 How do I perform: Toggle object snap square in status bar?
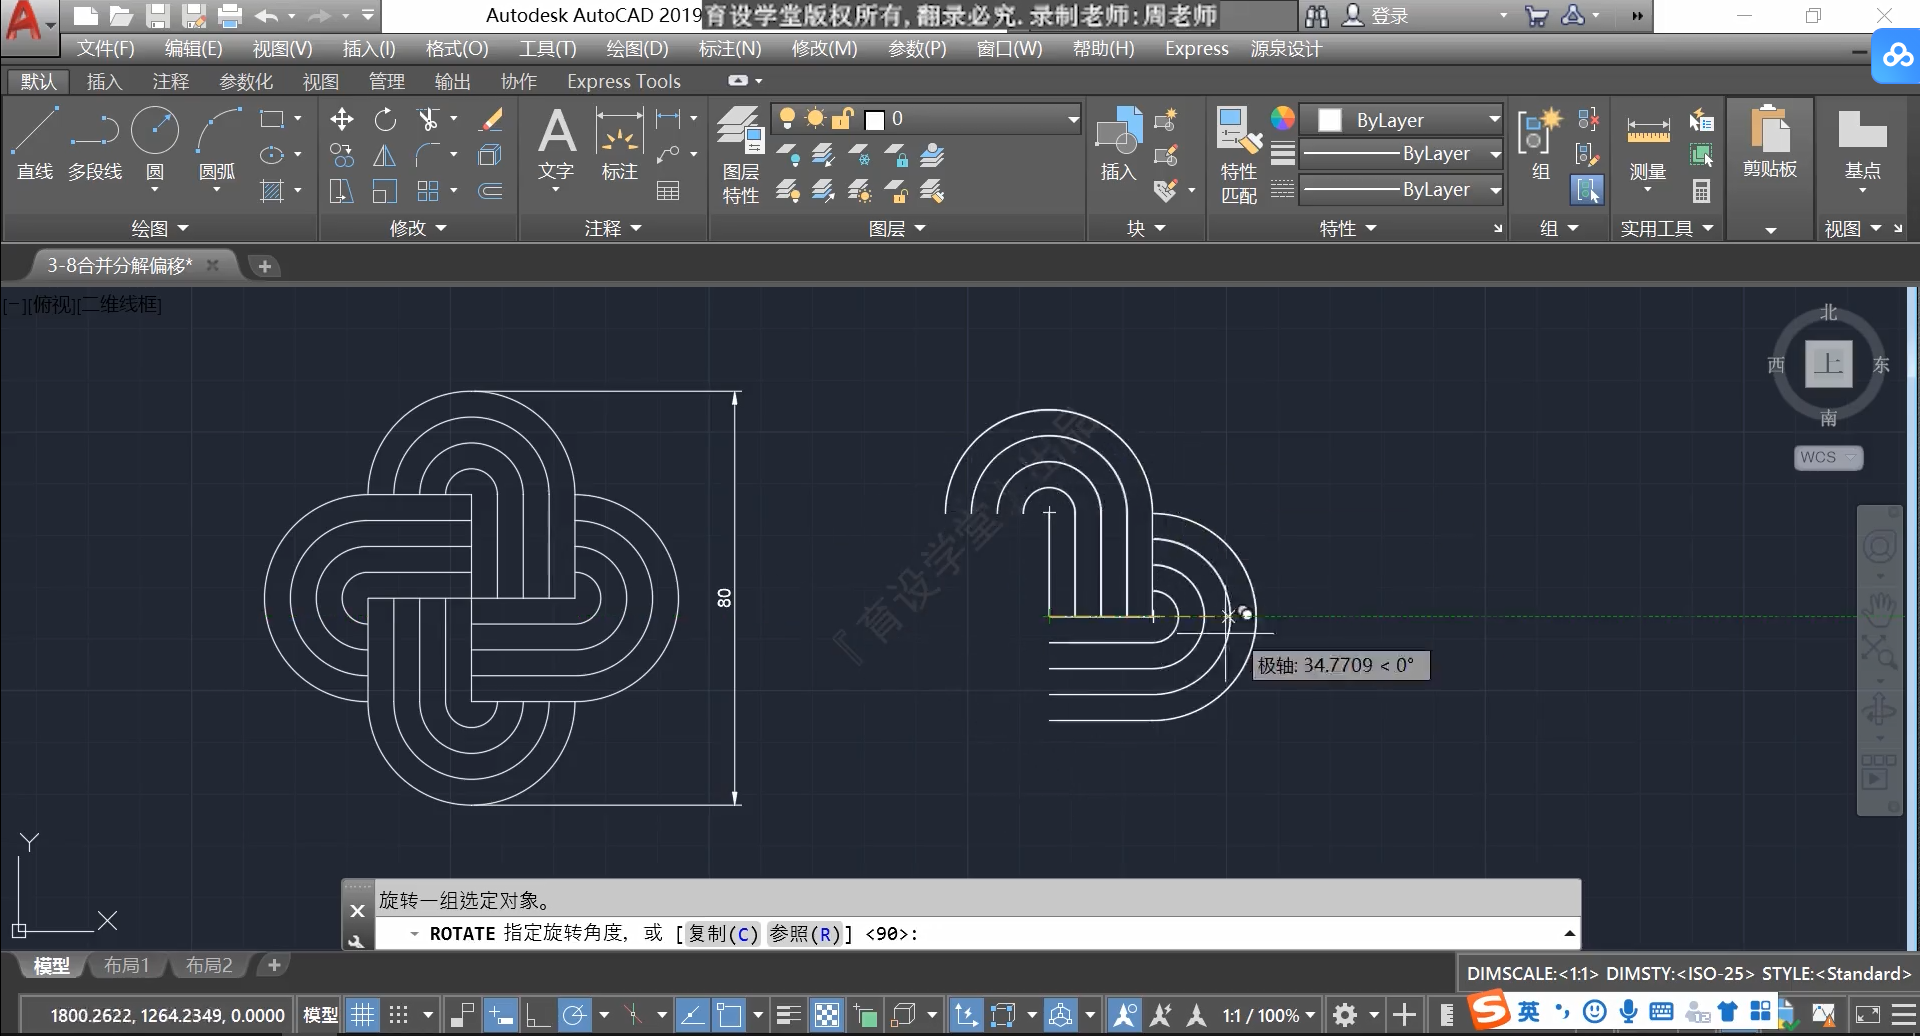730,1015
